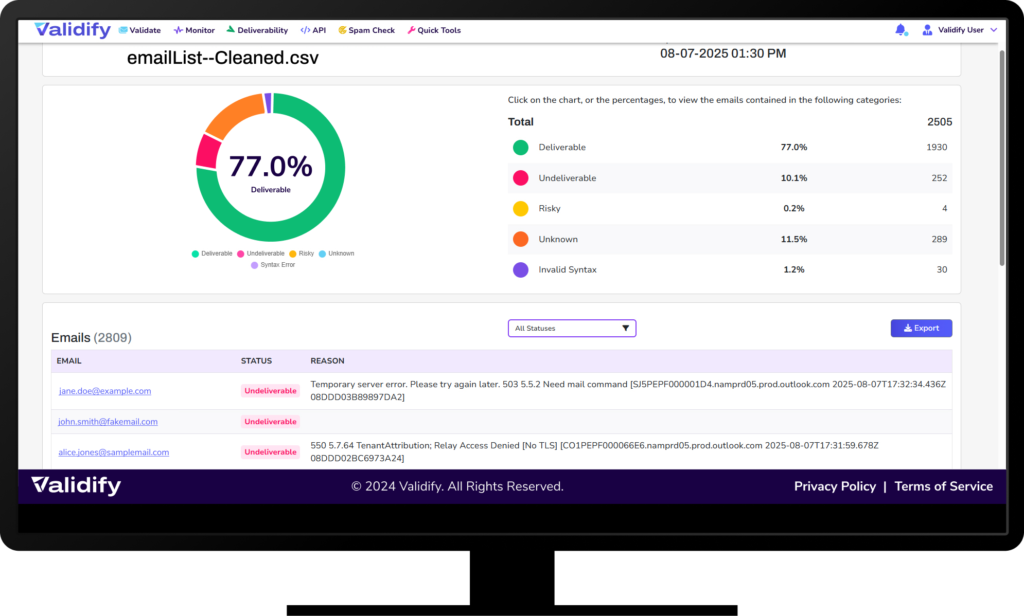The width and height of the screenshot is (1024, 616).
Task: Click the Export button
Action: point(921,328)
